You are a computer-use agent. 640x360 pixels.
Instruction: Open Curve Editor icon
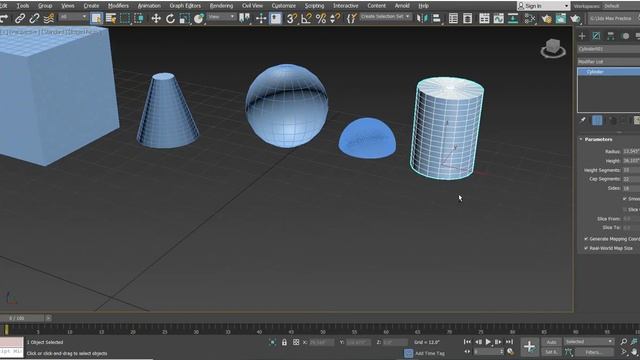498,18
